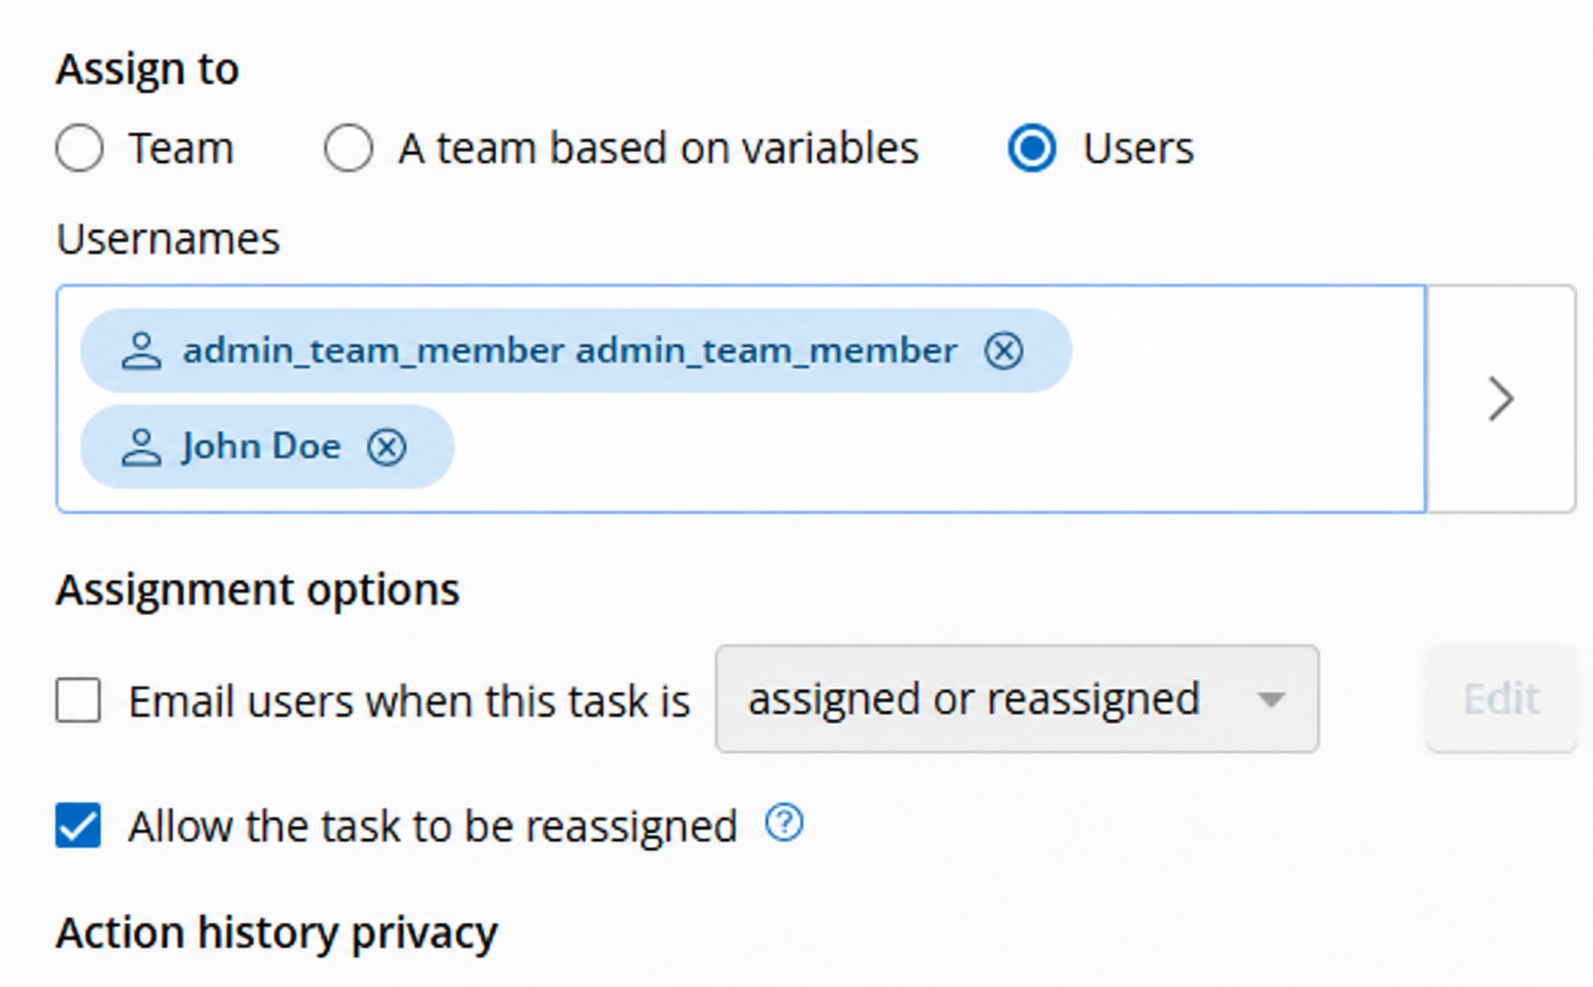Choose A team based on variables
1593x987 pixels.
pos(348,149)
